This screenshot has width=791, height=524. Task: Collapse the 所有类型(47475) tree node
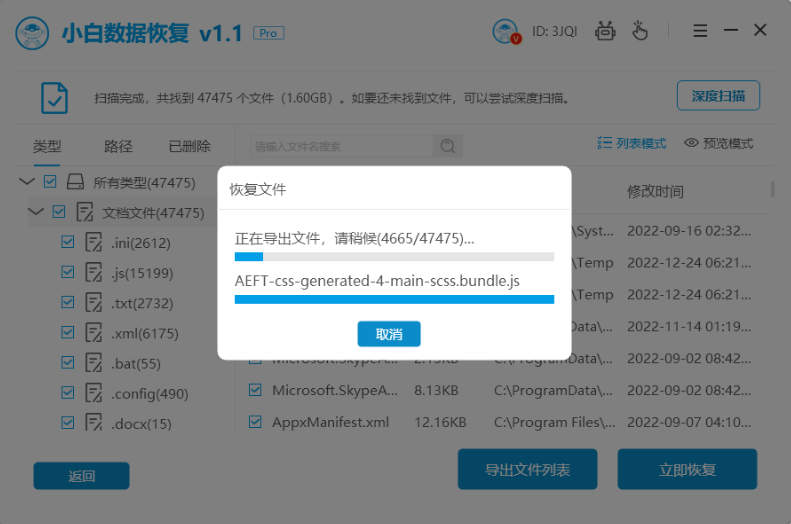[26, 182]
